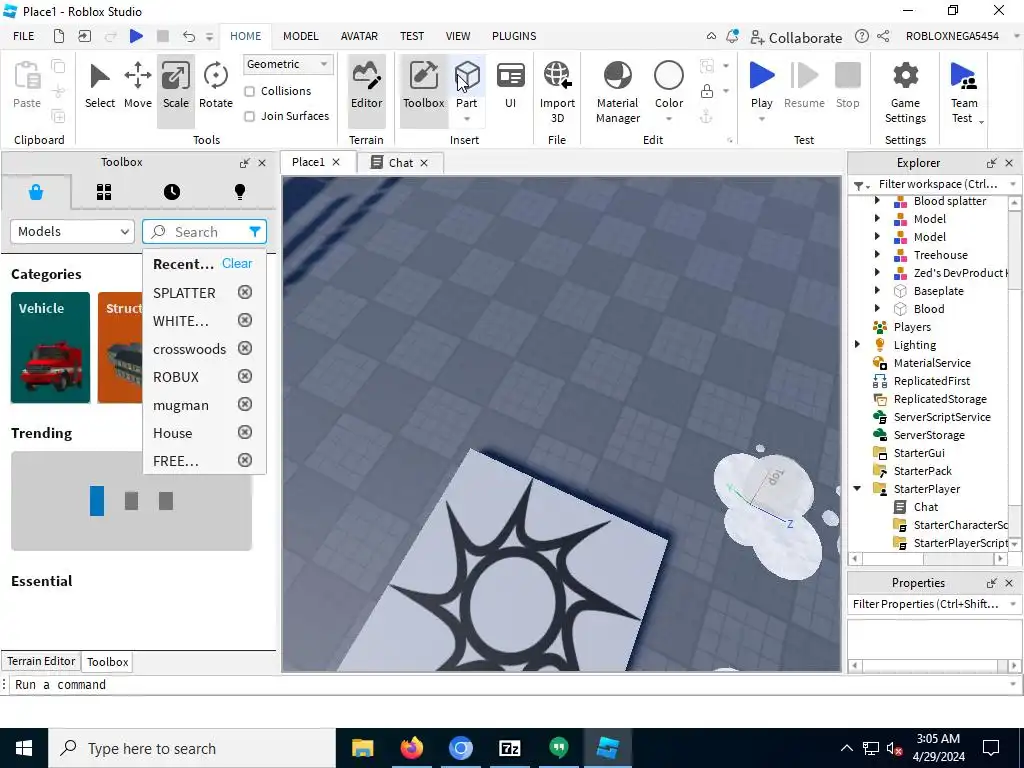Viewport: 1024px width, 768px height.
Task: Open the Models category dropdown
Action: [x=72, y=231]
